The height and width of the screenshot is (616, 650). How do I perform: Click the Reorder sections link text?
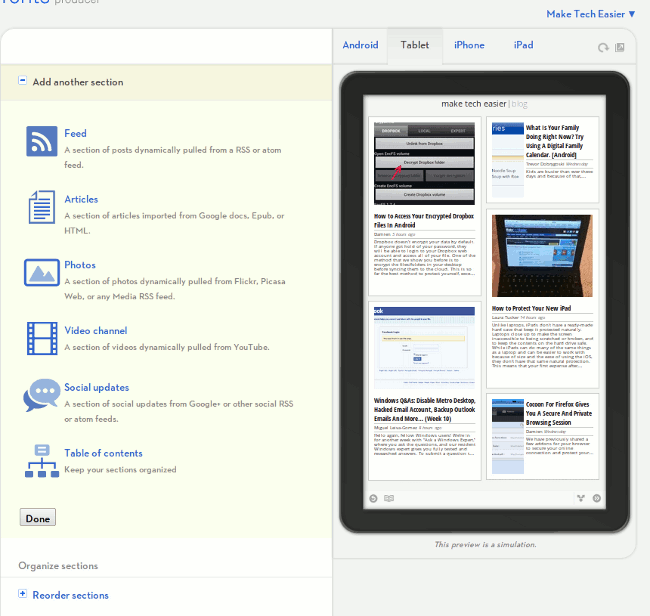[x=70, y=595]
